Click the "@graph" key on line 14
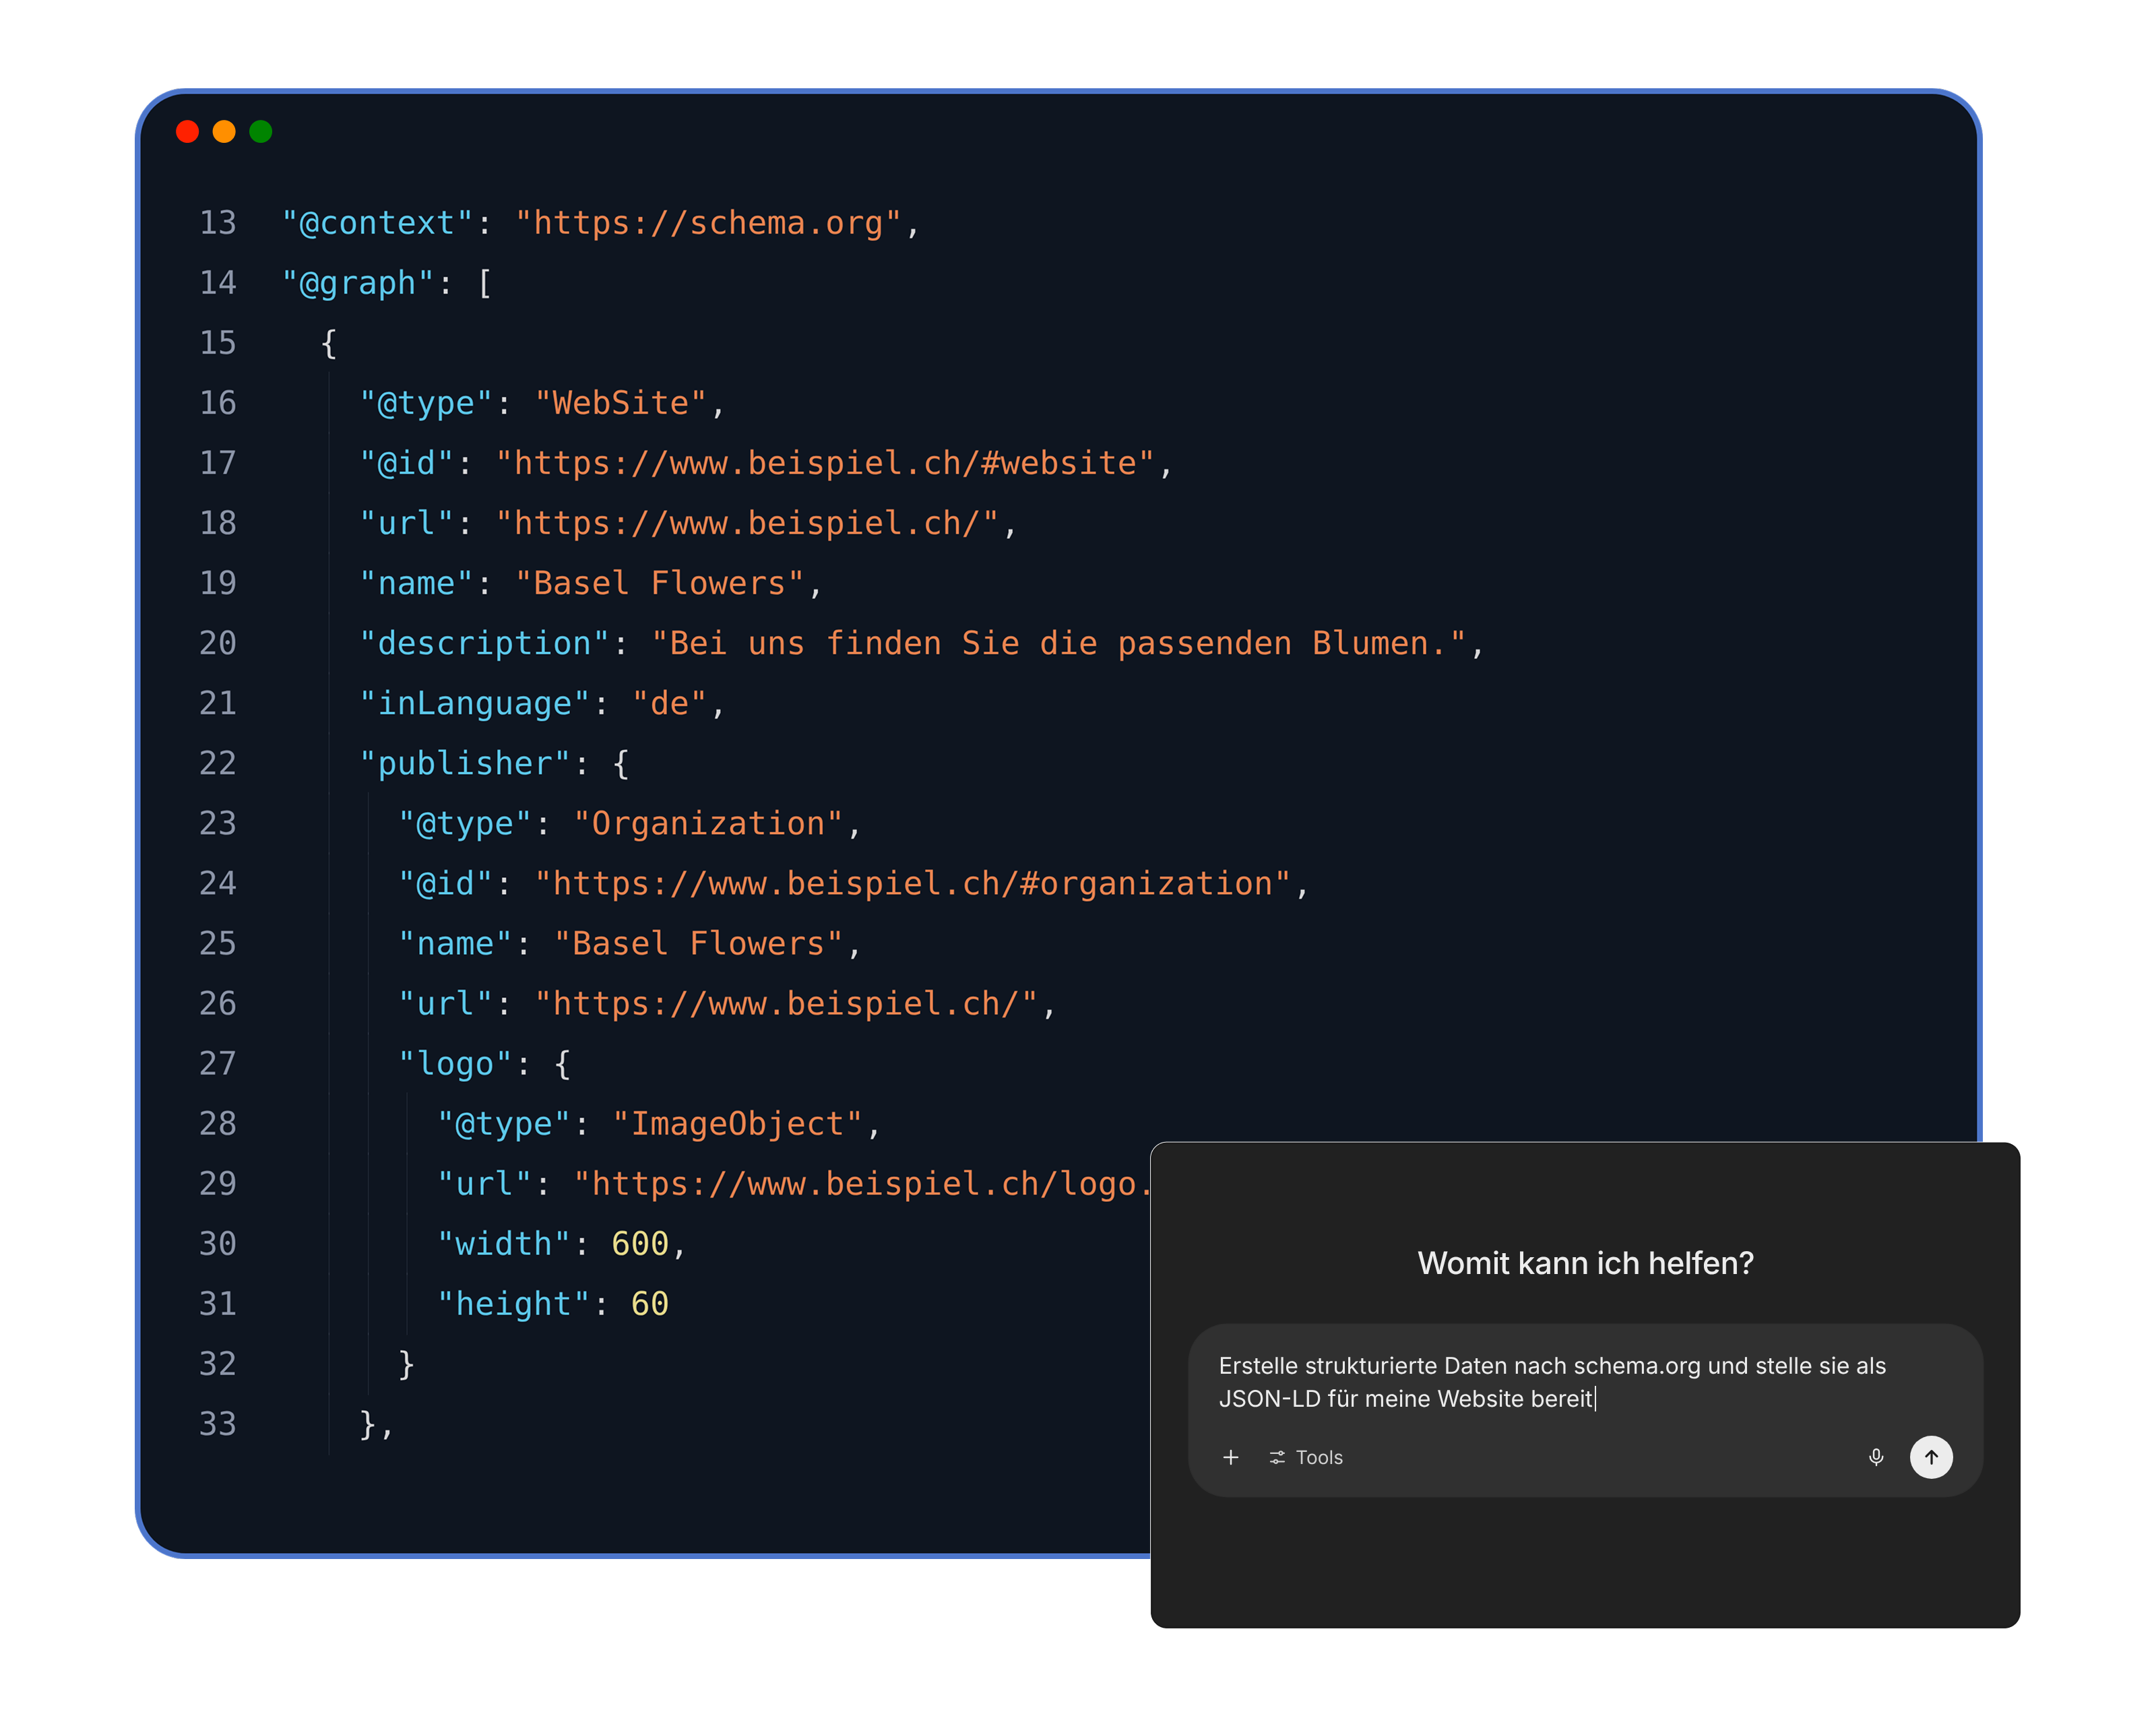The width and height of the screenshot is (2156, 1716). [x=358, y=283]
